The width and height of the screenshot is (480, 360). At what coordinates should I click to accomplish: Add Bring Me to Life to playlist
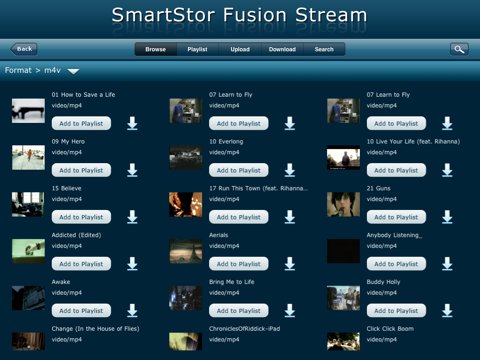click(239, 311)
